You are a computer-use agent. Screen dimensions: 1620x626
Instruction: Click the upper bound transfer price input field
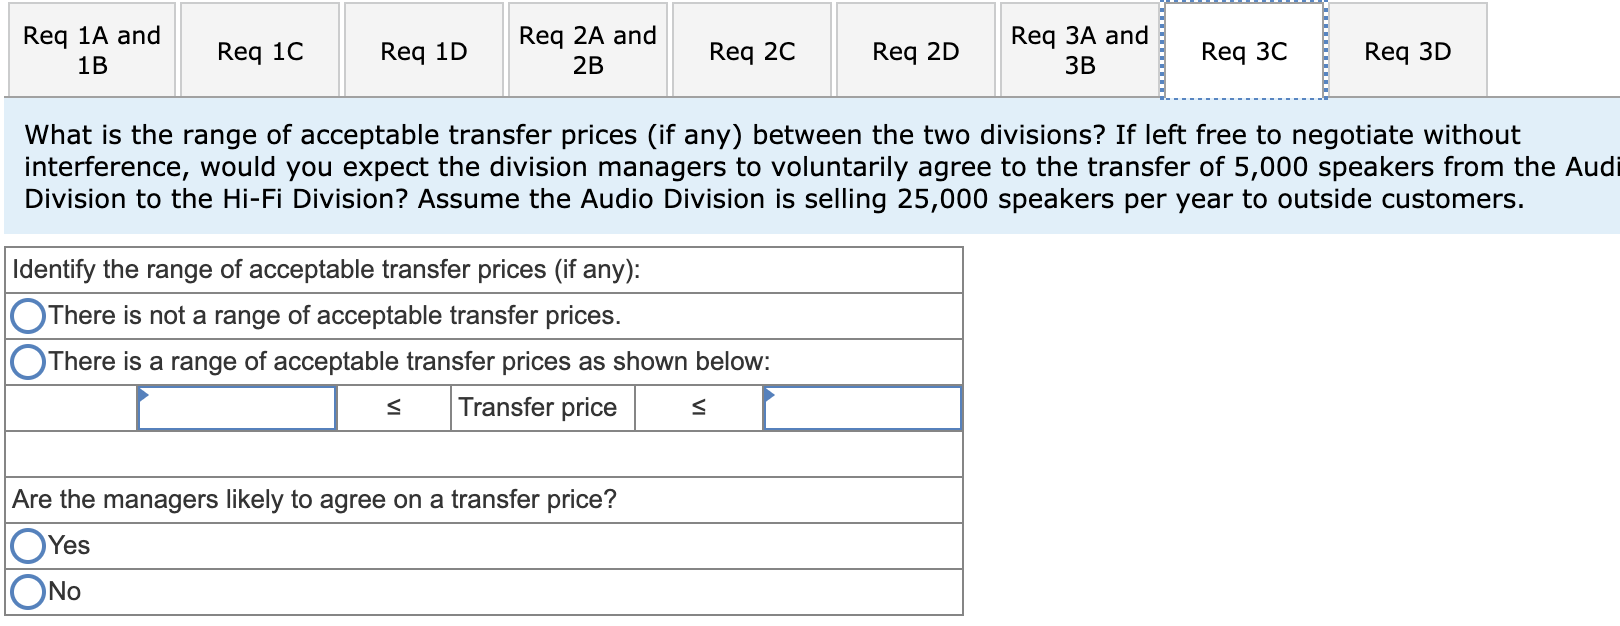click(862, 407)
